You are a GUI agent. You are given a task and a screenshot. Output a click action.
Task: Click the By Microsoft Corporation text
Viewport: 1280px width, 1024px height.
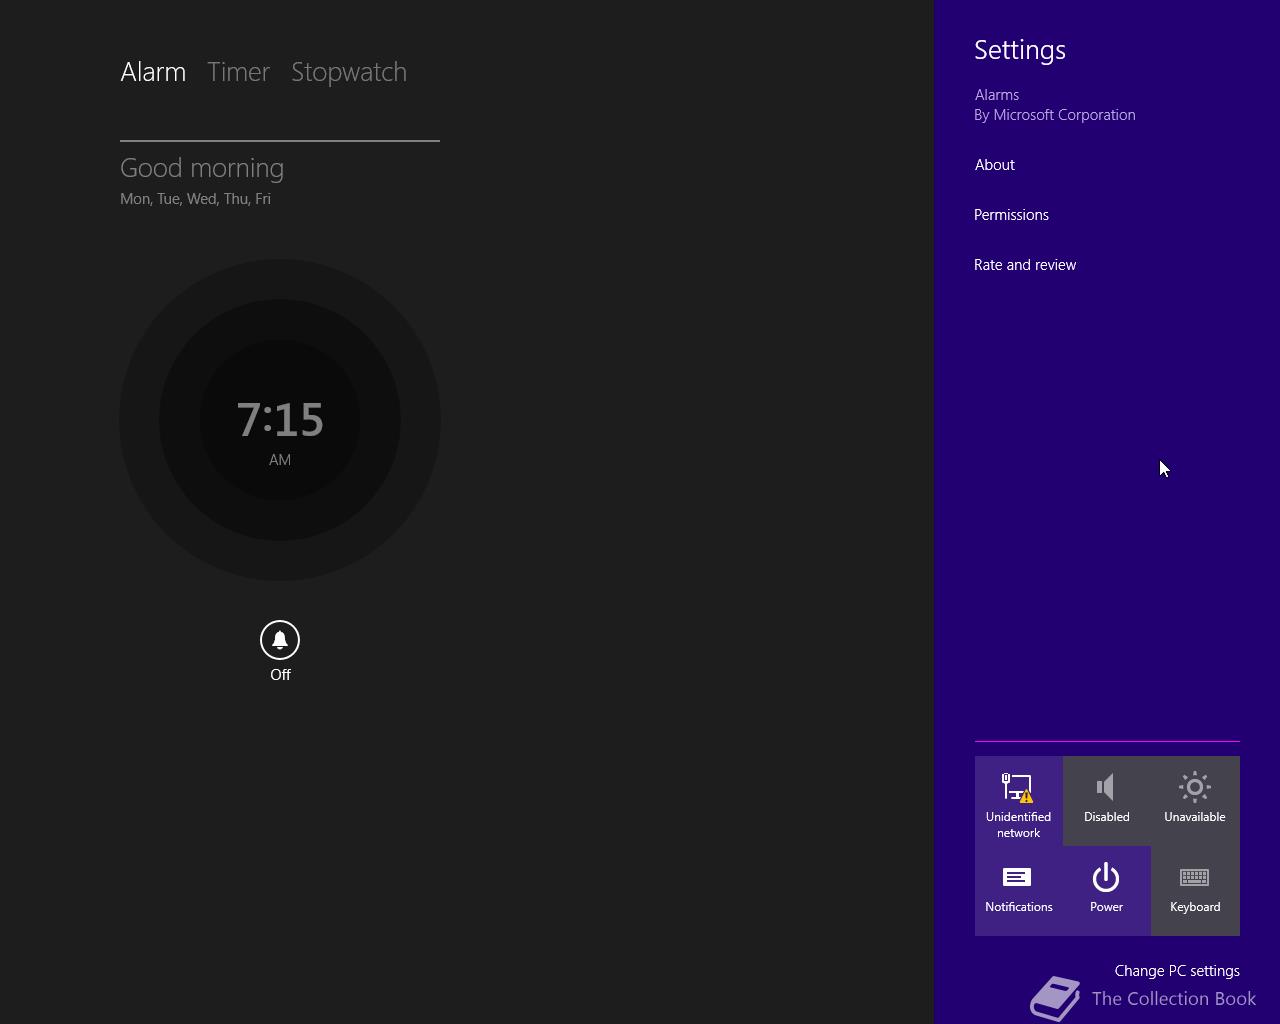(1055, 115)
